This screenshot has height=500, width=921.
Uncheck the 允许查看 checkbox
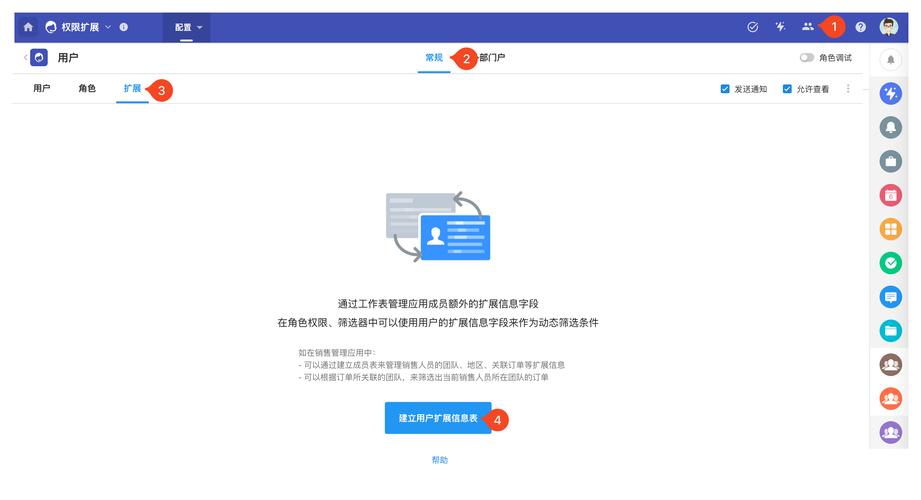787,89
